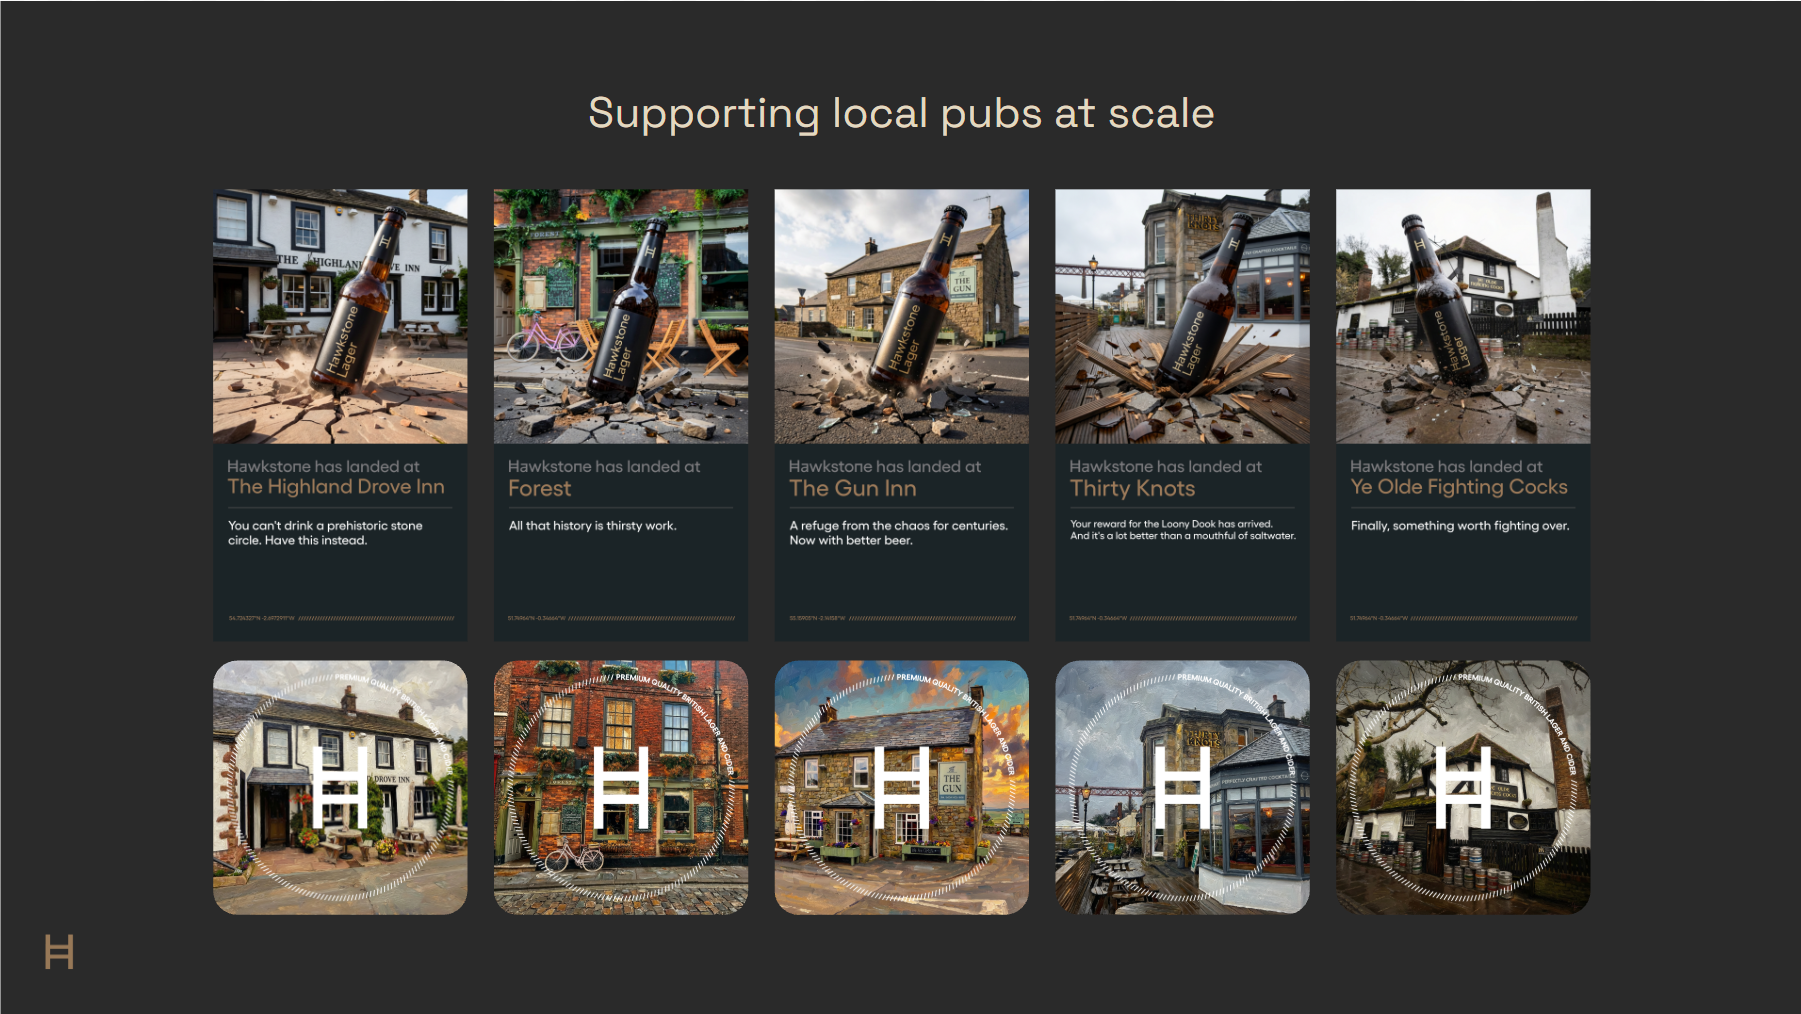Viewport: 1801px width, 1014px height.
Task: Click the white H logo on The Gun Inn painting
Action: (x=902, y=787)
